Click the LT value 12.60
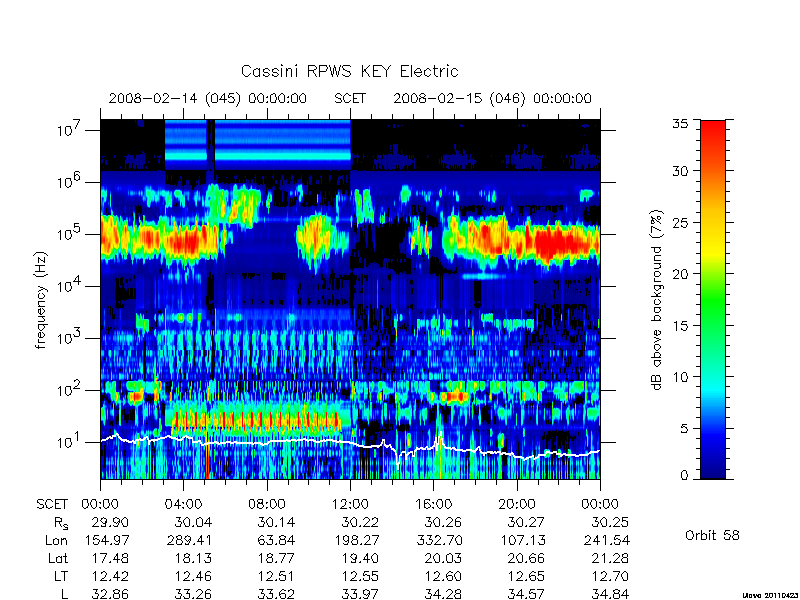 click(x=443, y=576)
